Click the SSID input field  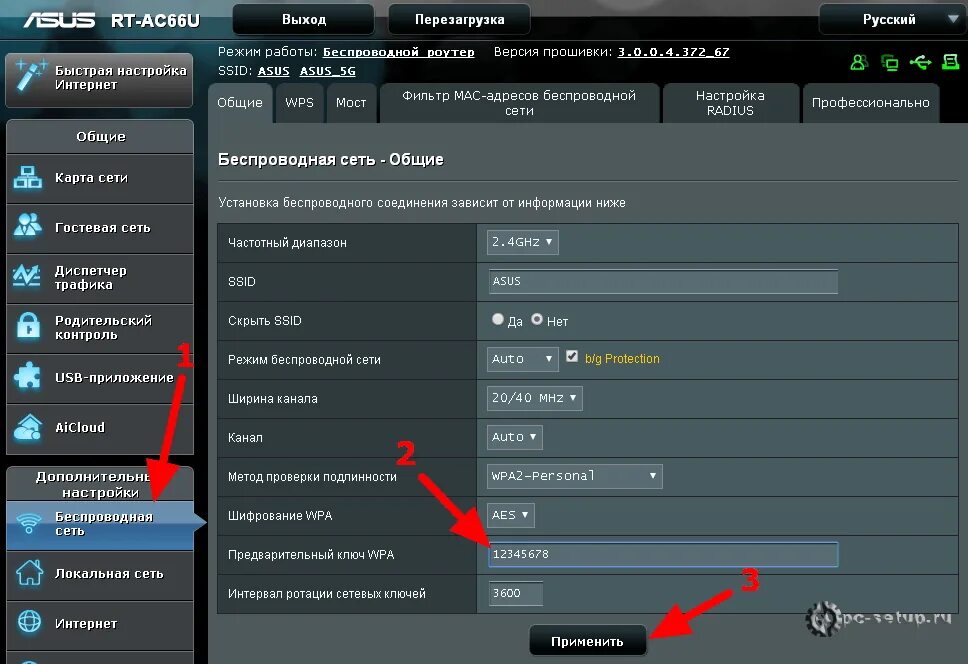coord(663,281)
